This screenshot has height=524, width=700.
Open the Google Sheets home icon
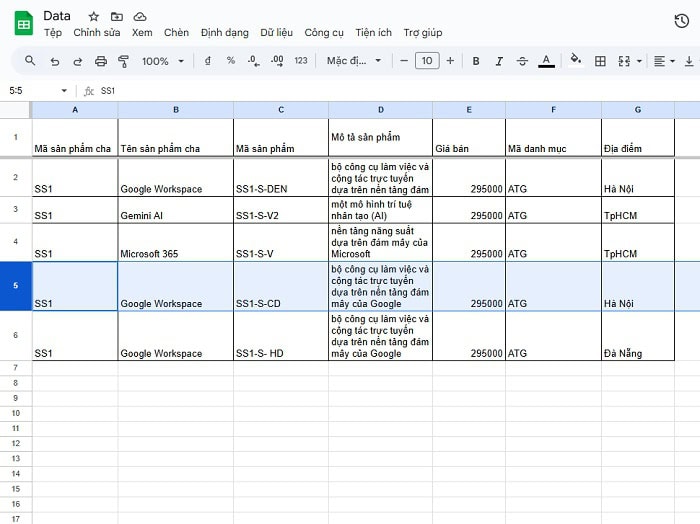(x=24, y=24)
